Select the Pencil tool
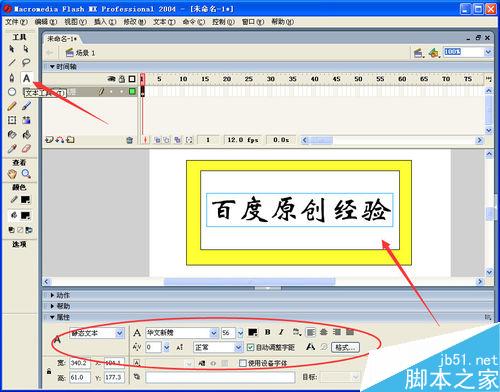Viewport: 500px width, 392px height. pos(12,106)
